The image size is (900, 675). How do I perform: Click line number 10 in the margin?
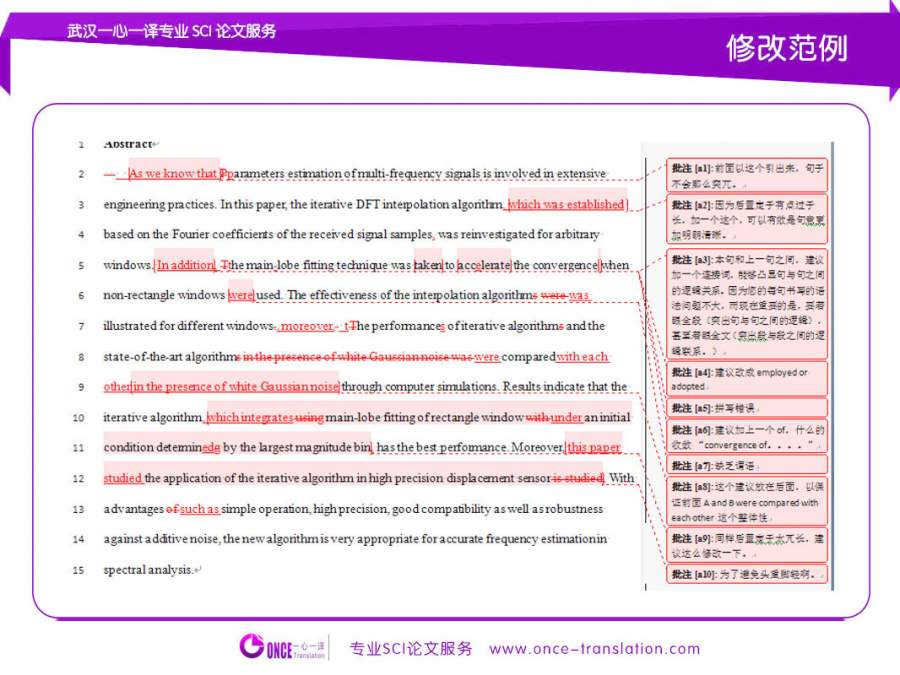coord(79,418)
